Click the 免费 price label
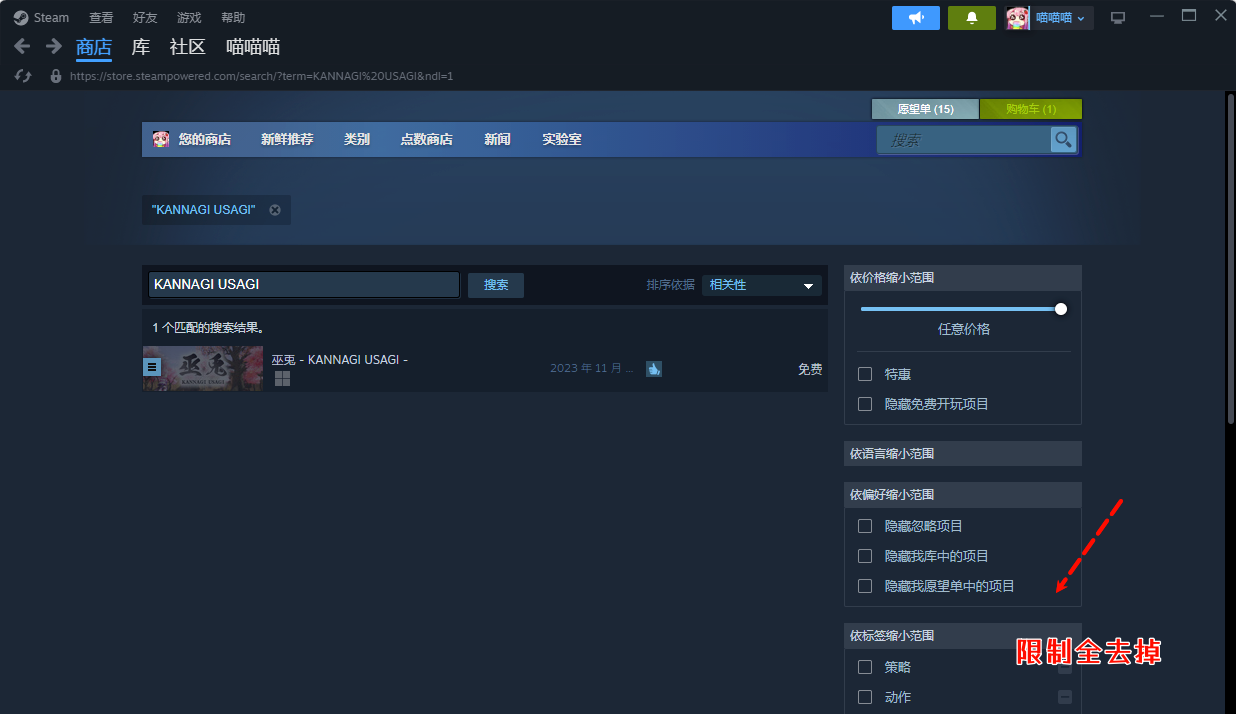The image size is (1236, 714). 810,369
